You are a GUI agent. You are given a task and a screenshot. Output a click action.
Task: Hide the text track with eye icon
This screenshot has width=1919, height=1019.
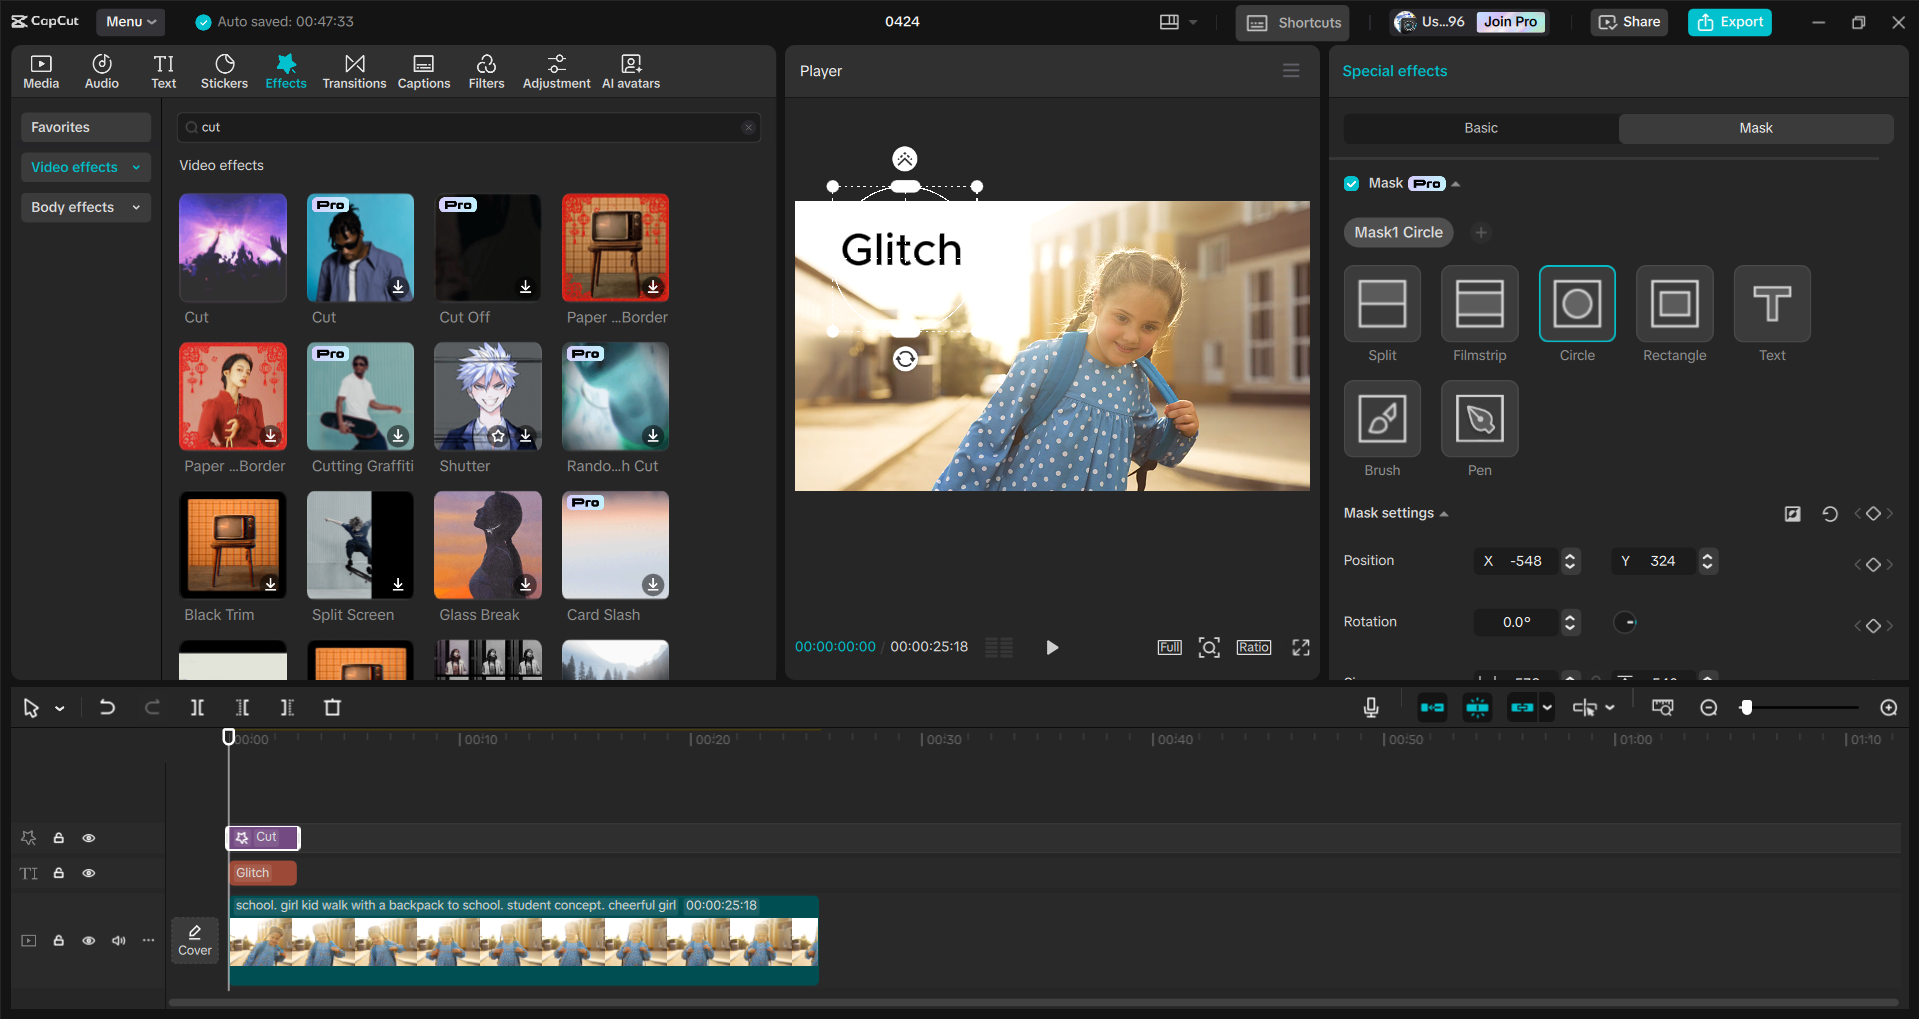(x=89, y=873)
